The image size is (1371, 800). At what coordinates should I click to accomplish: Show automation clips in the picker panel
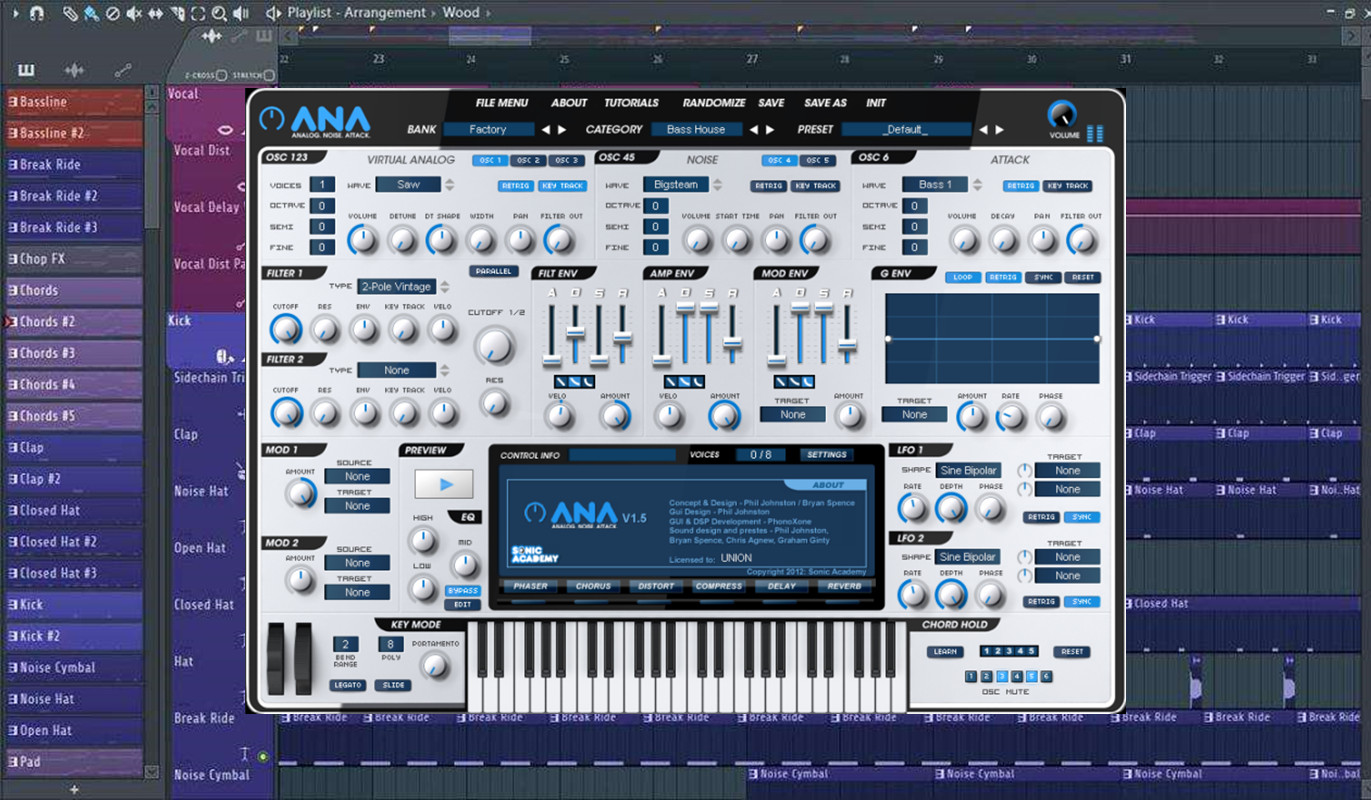(x=122, y=70)
